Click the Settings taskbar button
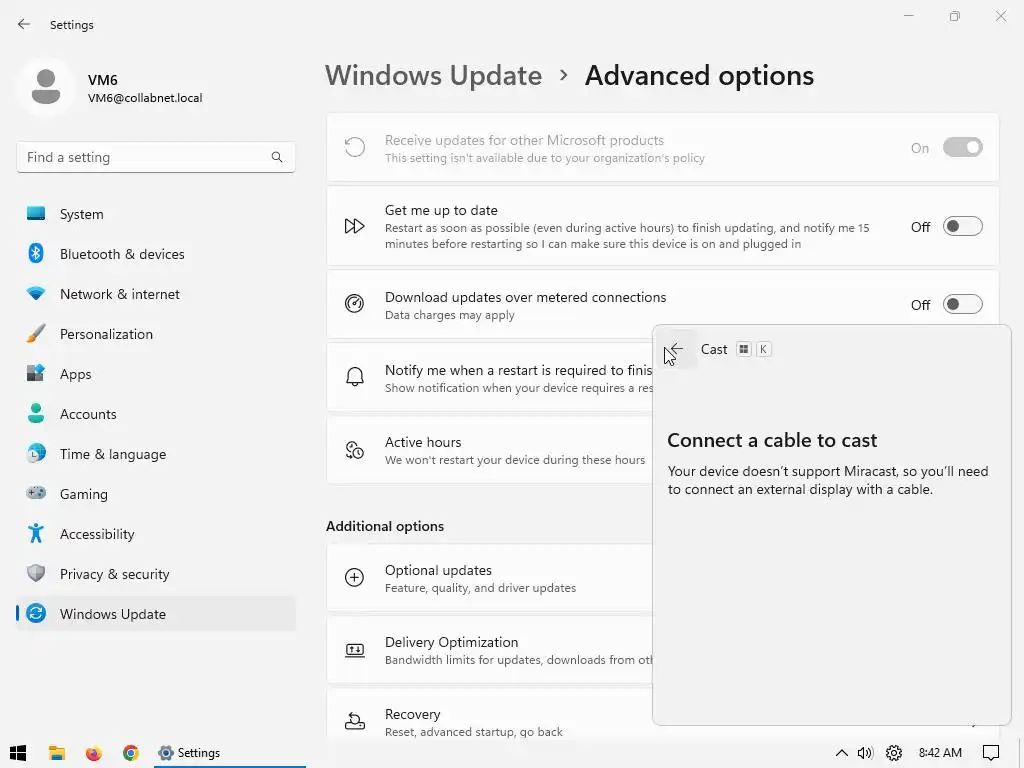Screen dimensions: 1024x768 pyautogui.click(x=229, y=752)
